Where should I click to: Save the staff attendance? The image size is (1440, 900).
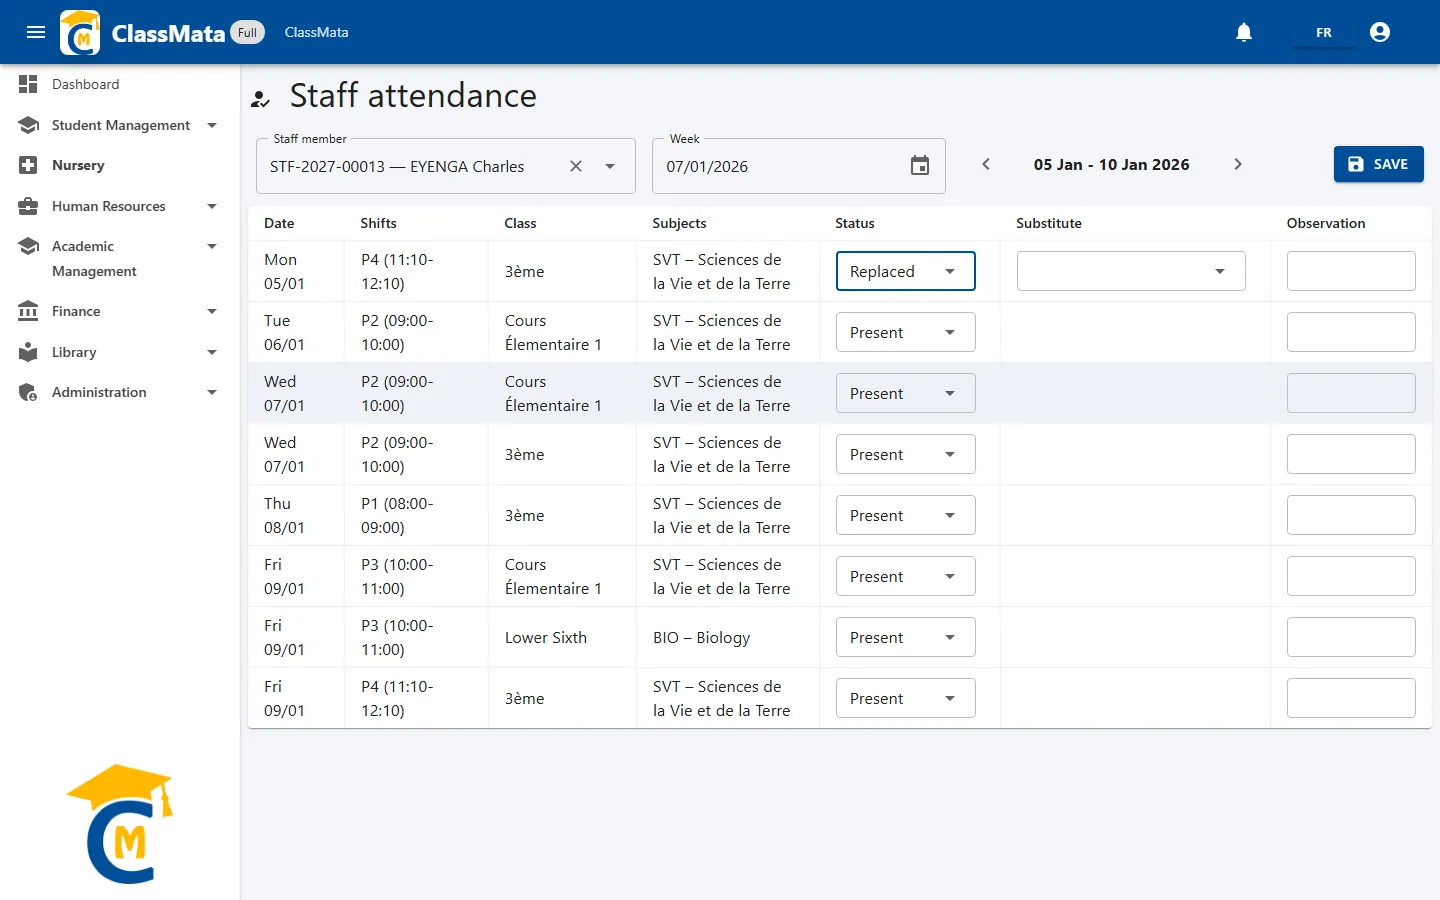point(1379,164)
